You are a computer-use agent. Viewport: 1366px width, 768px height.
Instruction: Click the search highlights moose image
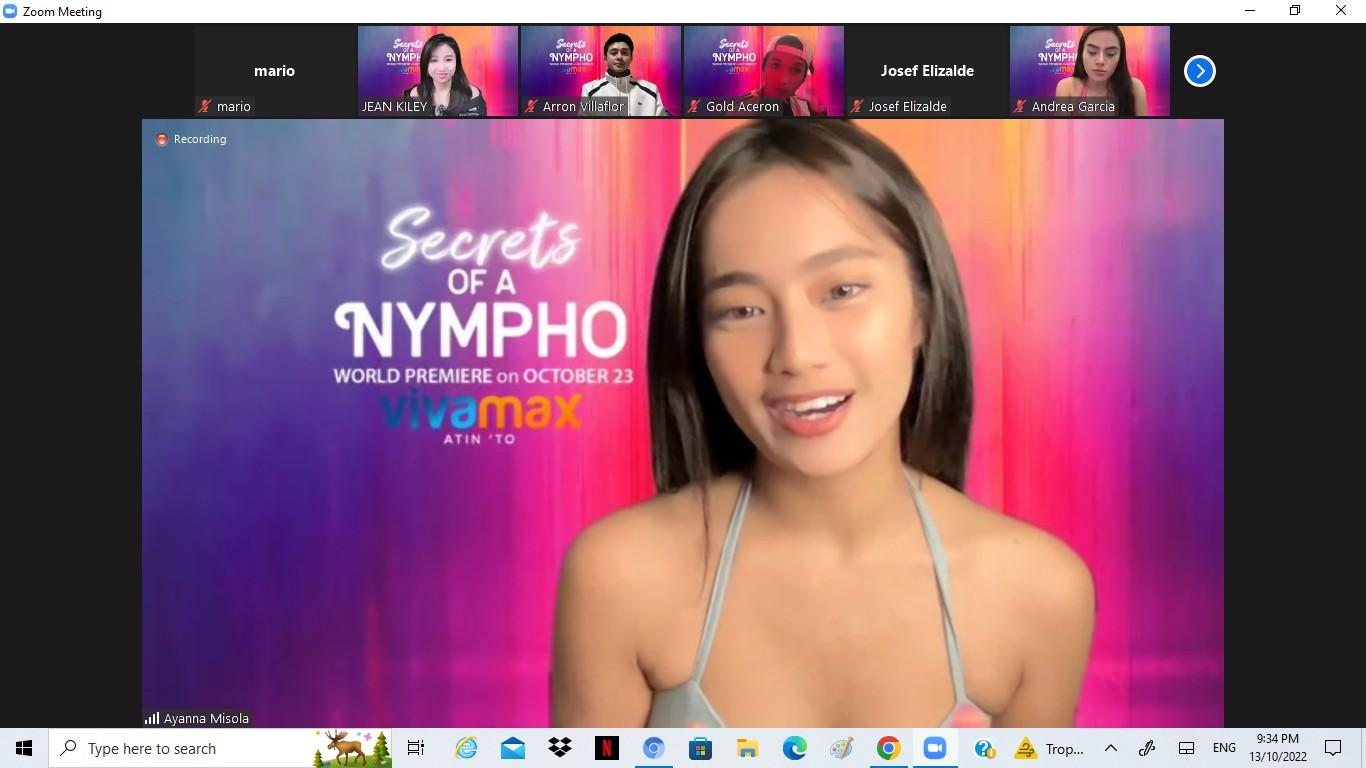(x=352, y=748)
